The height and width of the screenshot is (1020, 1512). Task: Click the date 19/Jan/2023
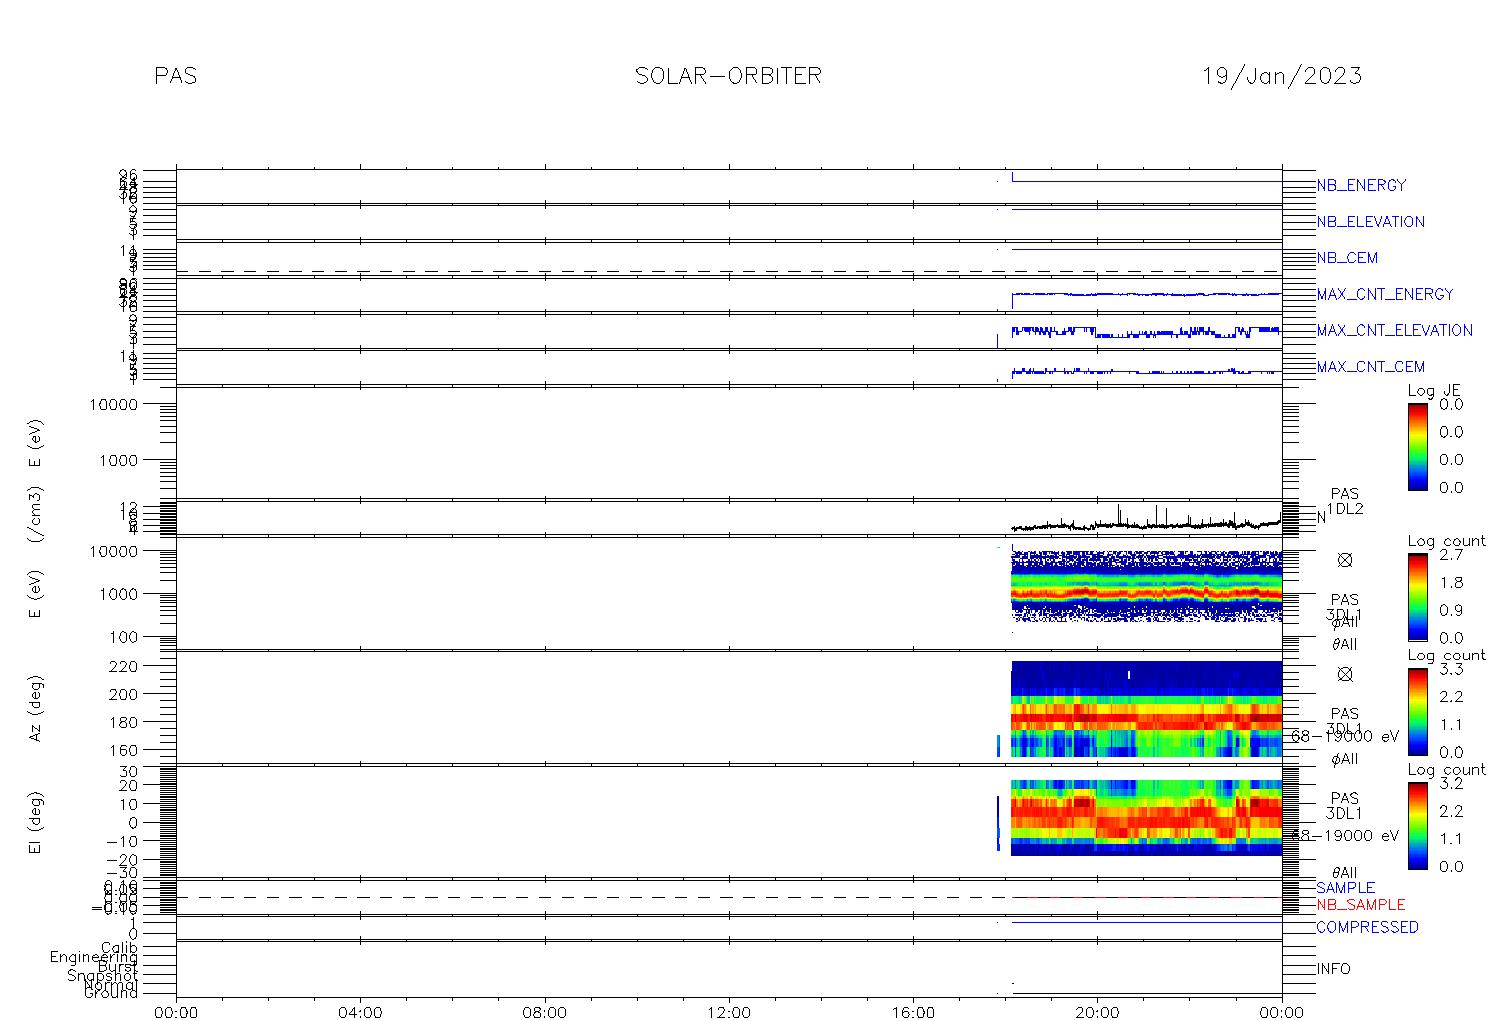point(1282,76)
